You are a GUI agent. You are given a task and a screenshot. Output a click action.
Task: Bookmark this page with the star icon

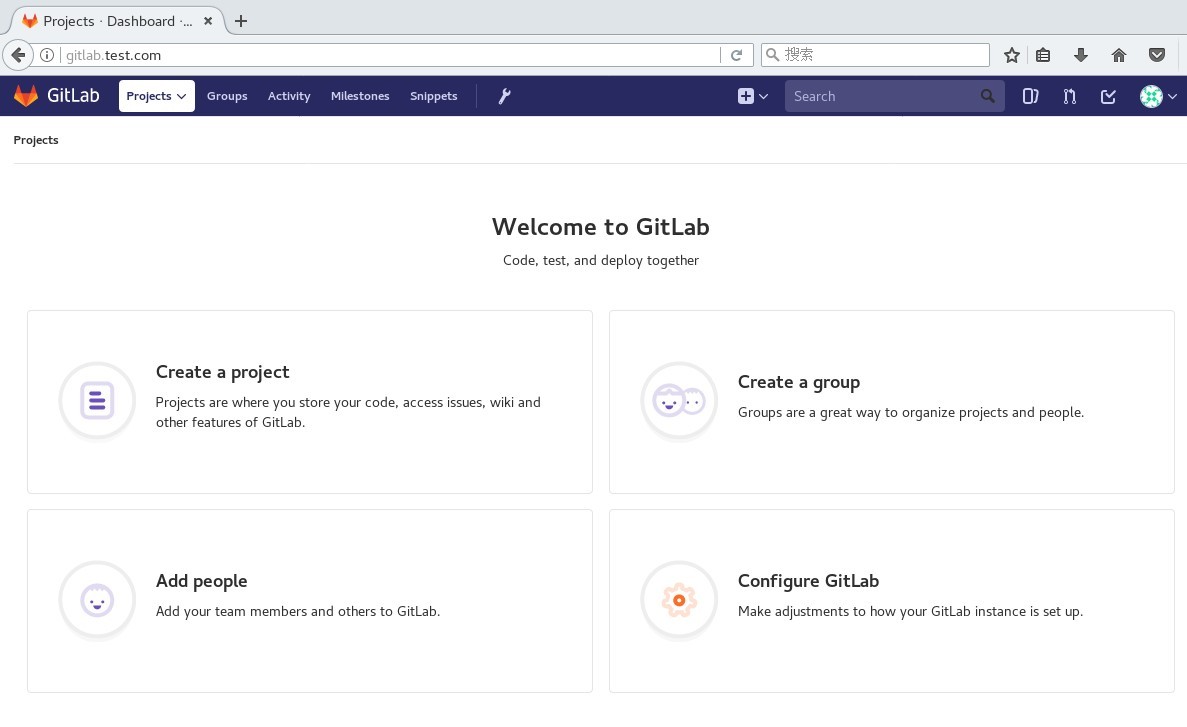pyautogui.click(x=1011, y=55)
